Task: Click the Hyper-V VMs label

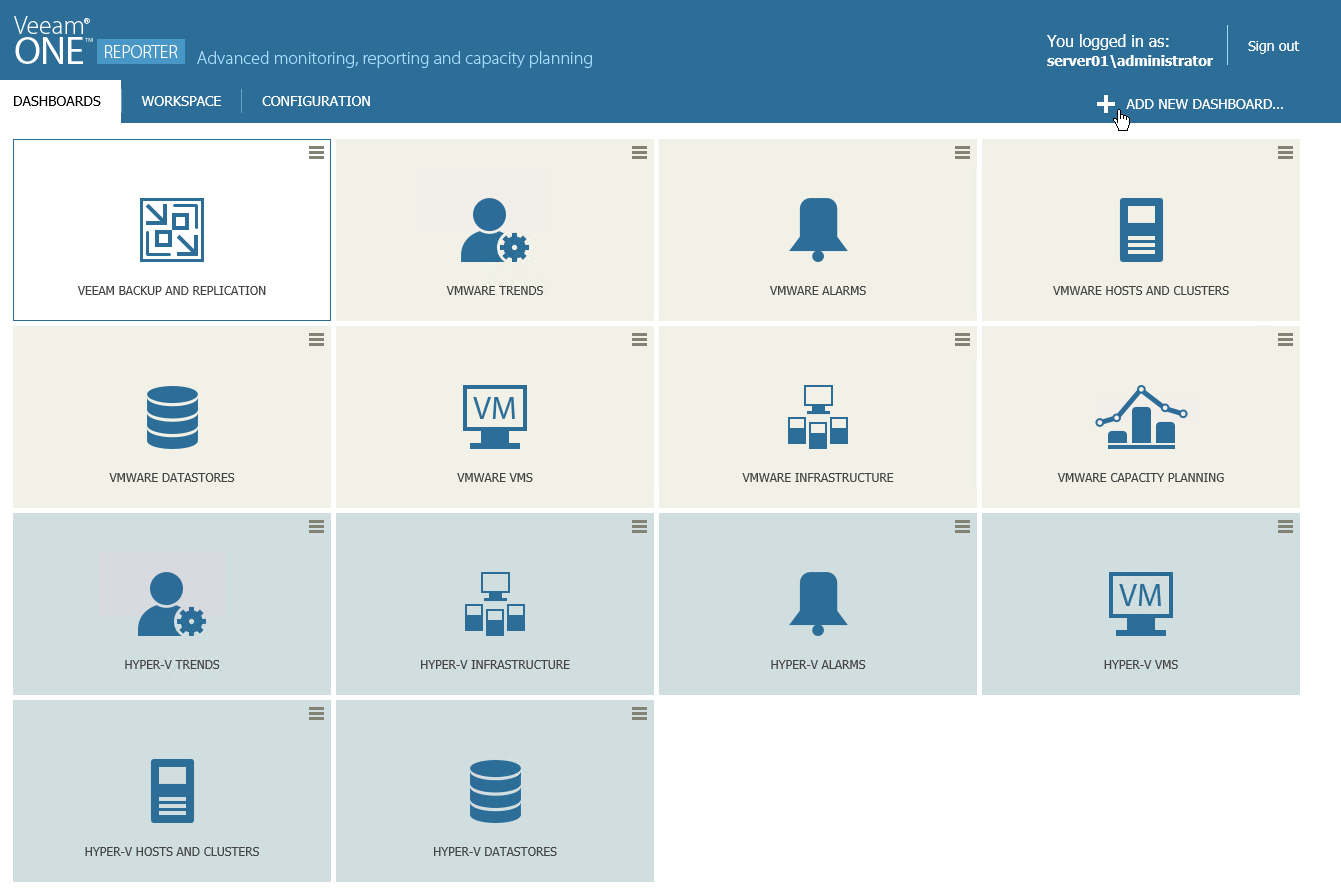Action: point(1141,665)
